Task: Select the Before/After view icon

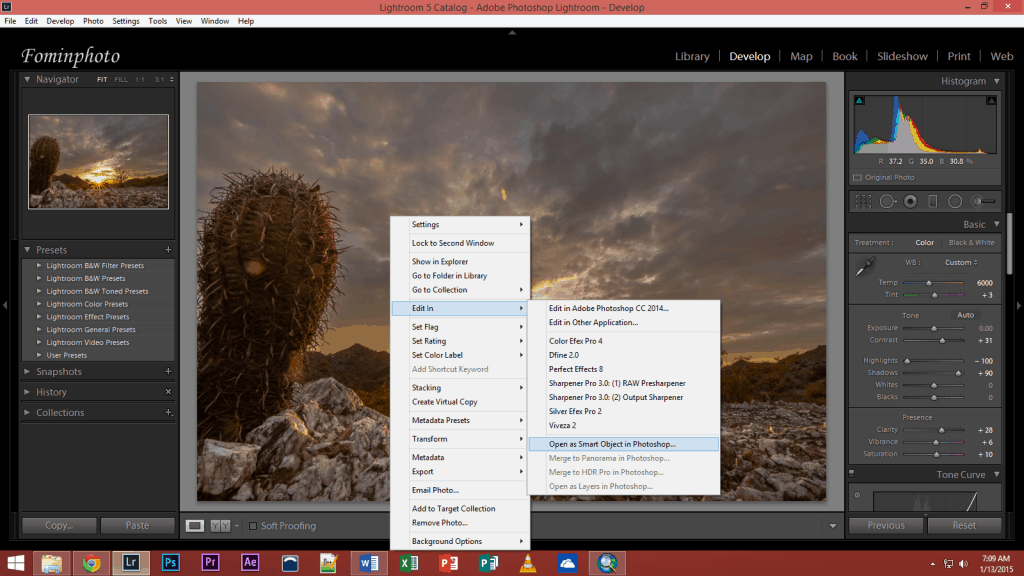Action: pyautogui.click(x=220, y=526)
